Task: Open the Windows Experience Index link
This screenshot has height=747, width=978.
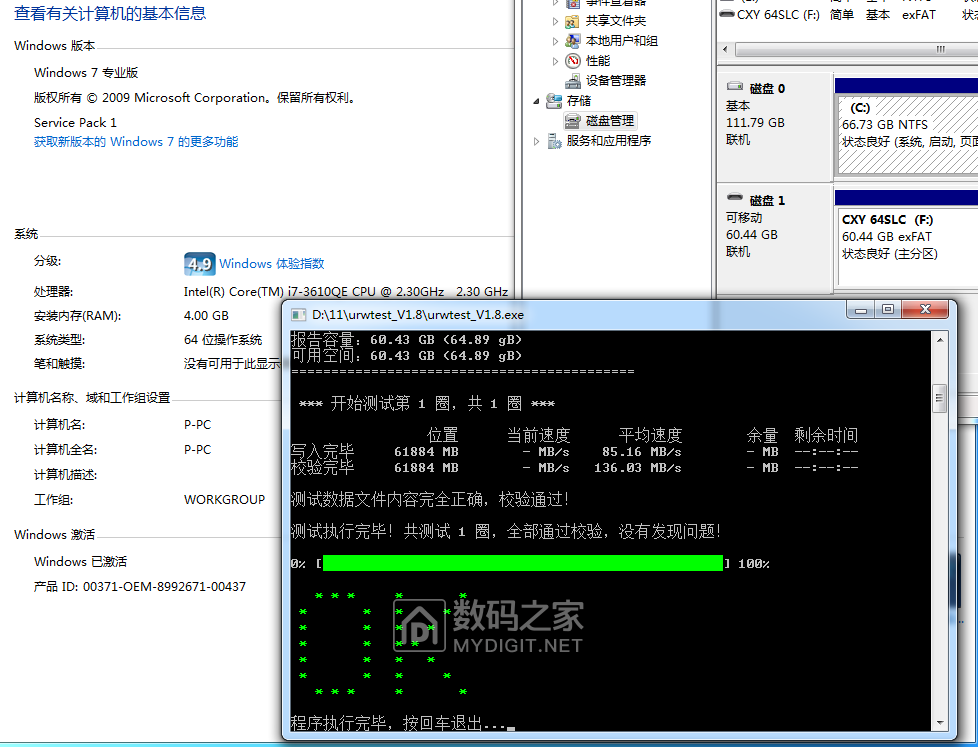Action: point(271,264)
